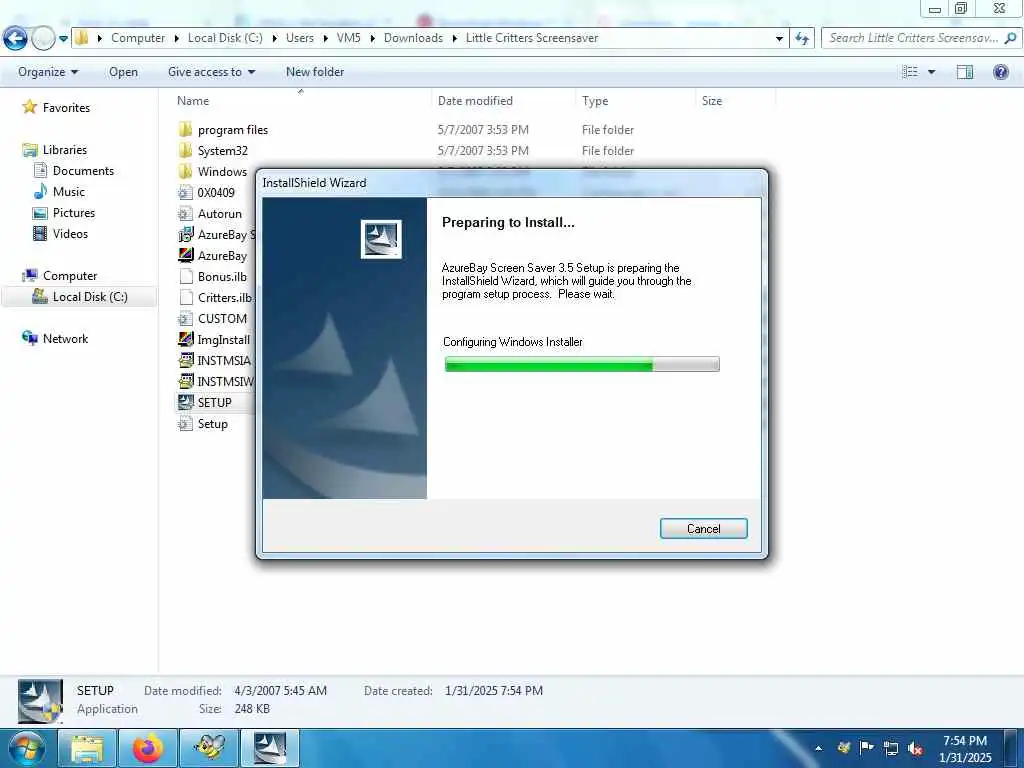The image size is (1024, 768).
Task: Open the Music library
Action: click(x=69, y=191)
